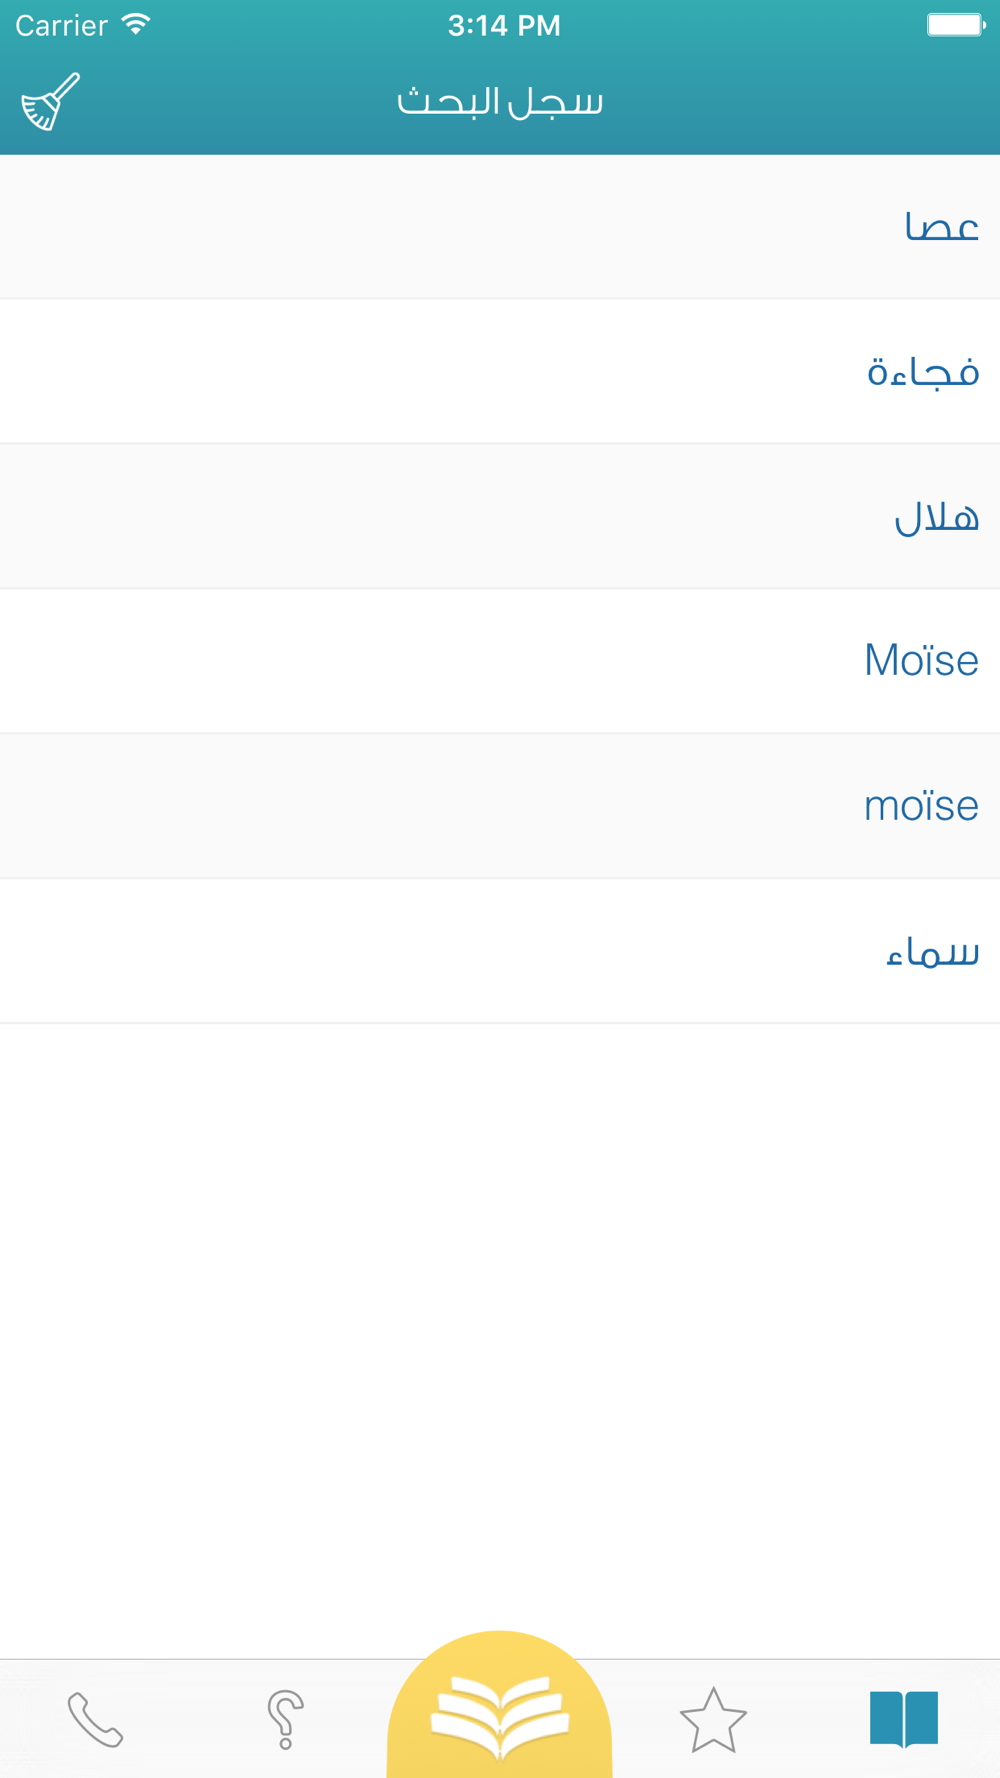The image size is (1000, 1778).
Task: Open the capitalized Moïse history entry
Action: pos(921,661)
